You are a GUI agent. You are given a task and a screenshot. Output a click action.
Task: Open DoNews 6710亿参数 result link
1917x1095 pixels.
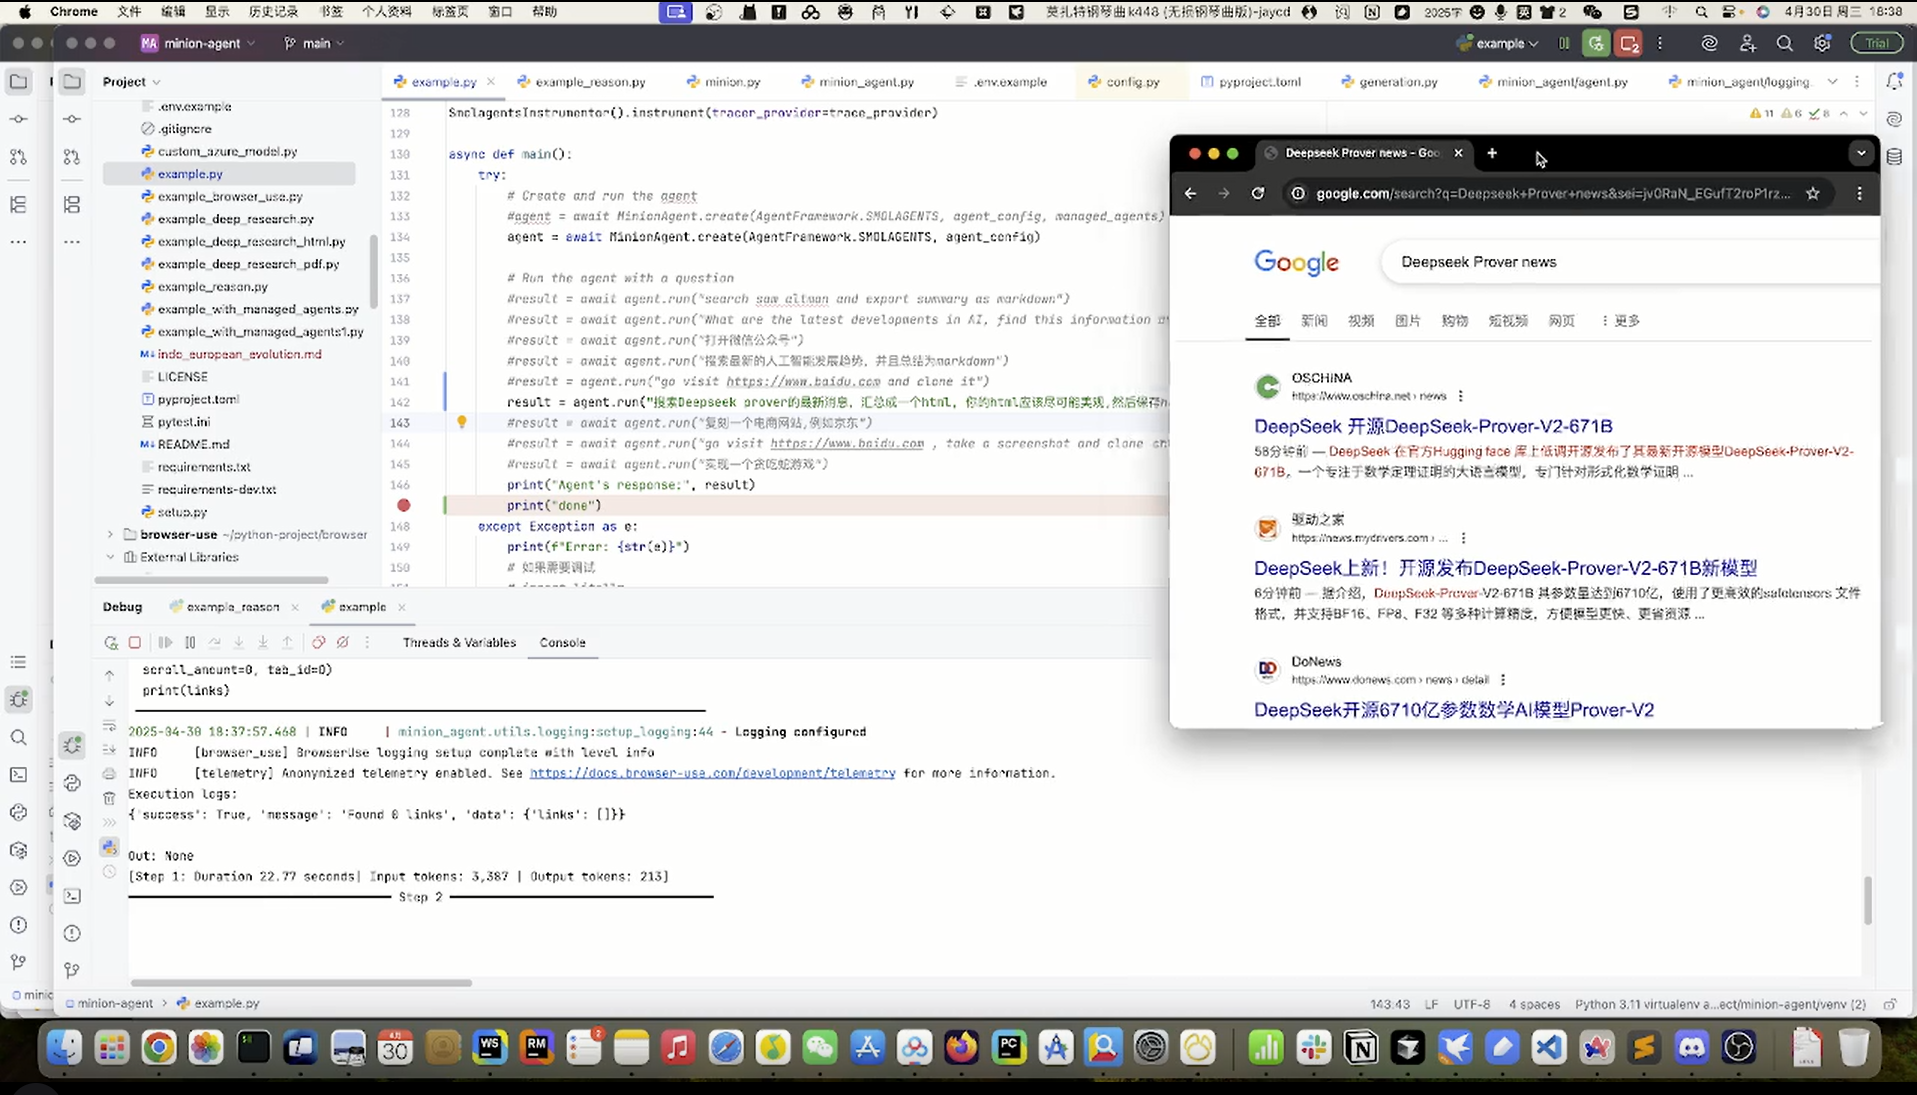(1454, 710)
